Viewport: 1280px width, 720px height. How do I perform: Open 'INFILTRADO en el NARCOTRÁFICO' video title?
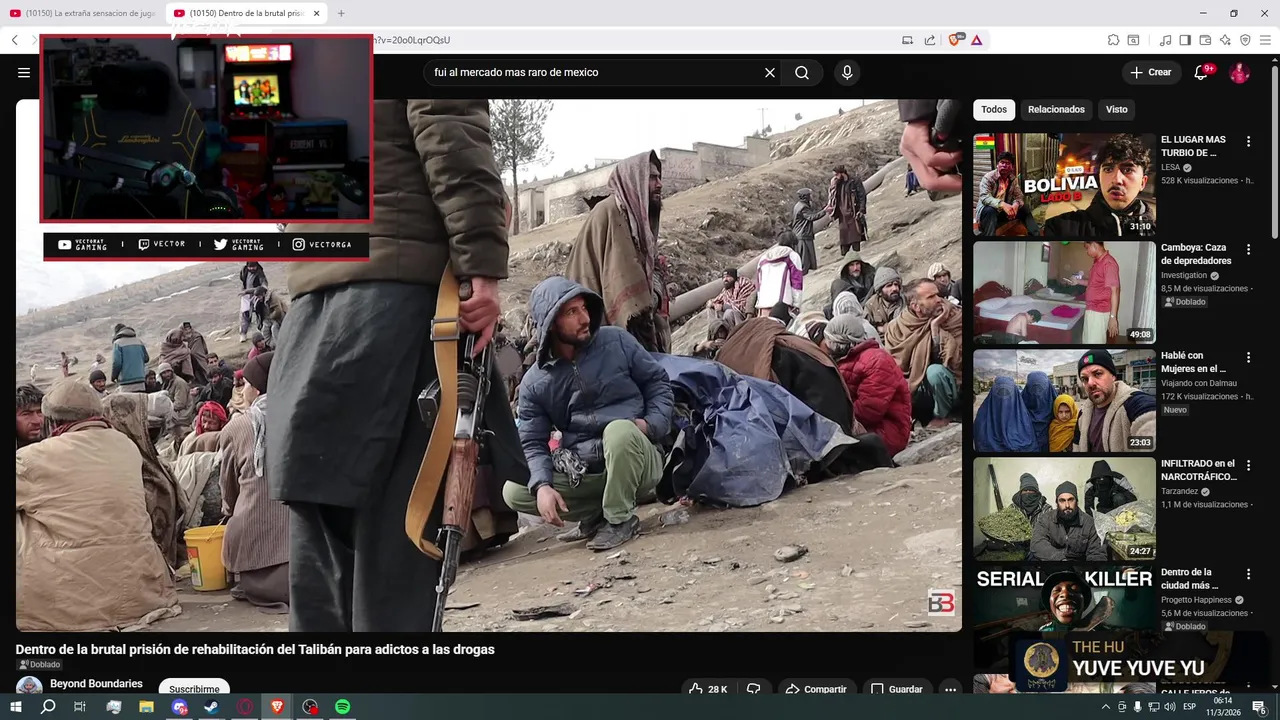tap(1198, 470)
